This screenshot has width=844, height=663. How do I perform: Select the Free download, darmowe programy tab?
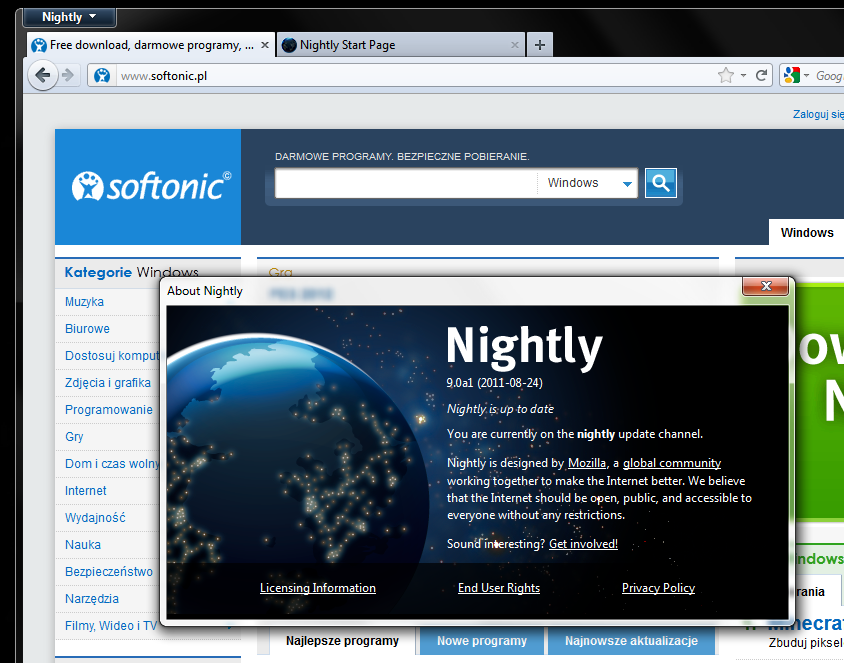[151, 45]
